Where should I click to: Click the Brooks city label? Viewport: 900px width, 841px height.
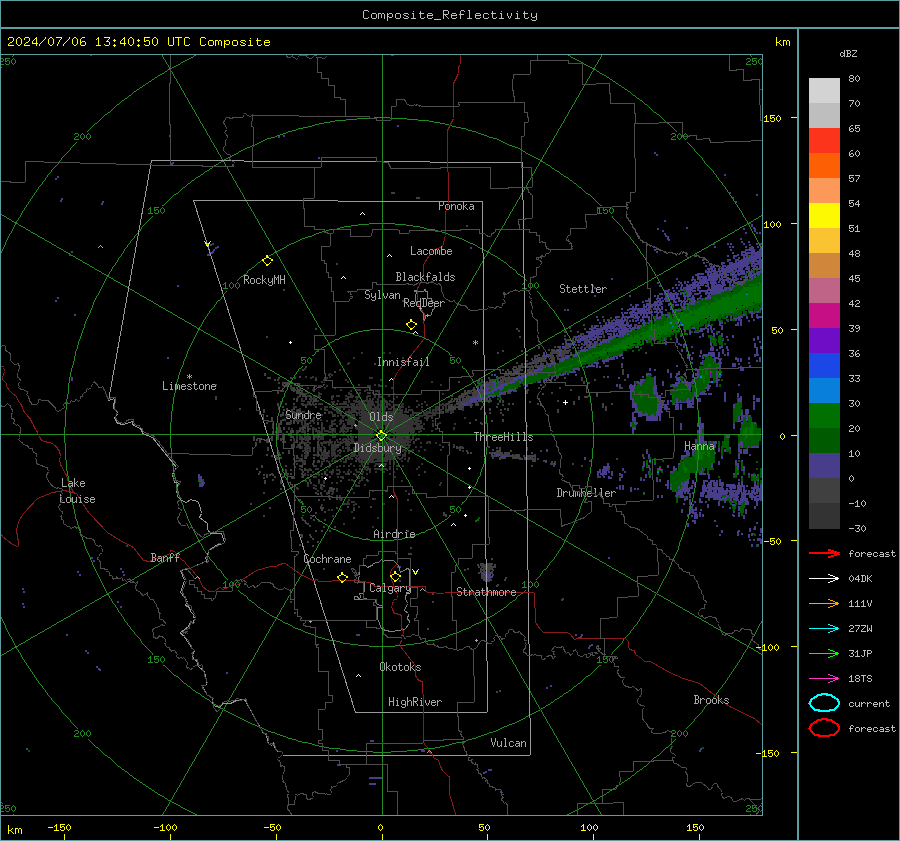(711, 700)
